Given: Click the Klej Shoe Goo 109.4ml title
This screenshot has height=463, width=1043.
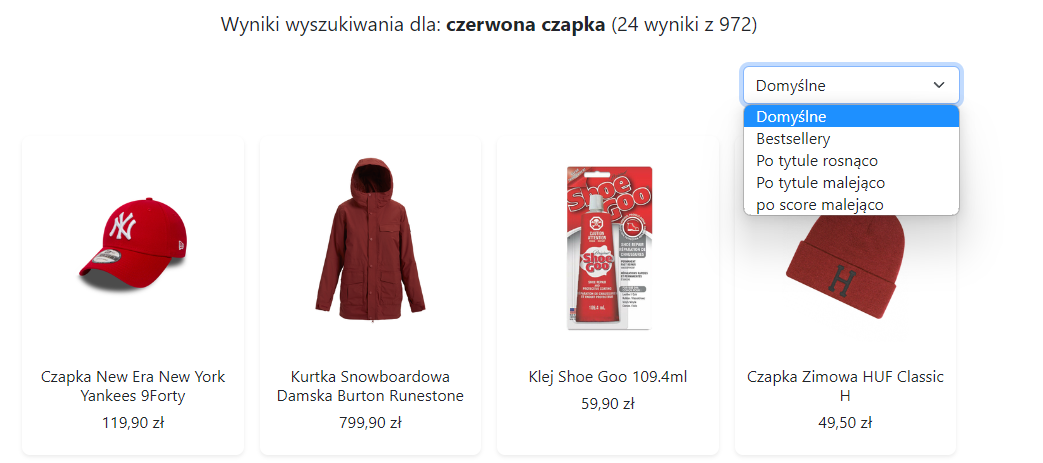Looking at the screenshot, I should pyautogui.click(x=608, y=377).
